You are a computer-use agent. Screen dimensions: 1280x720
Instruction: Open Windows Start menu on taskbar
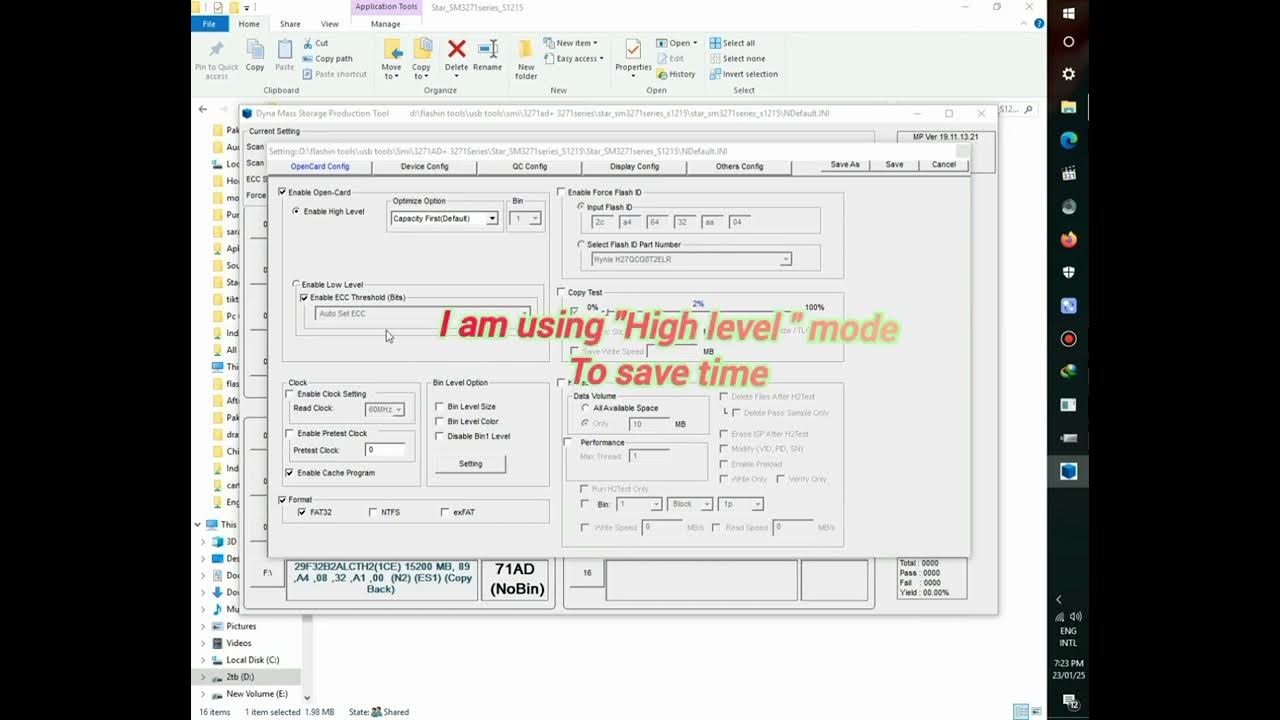click(x=1068, y=13)
